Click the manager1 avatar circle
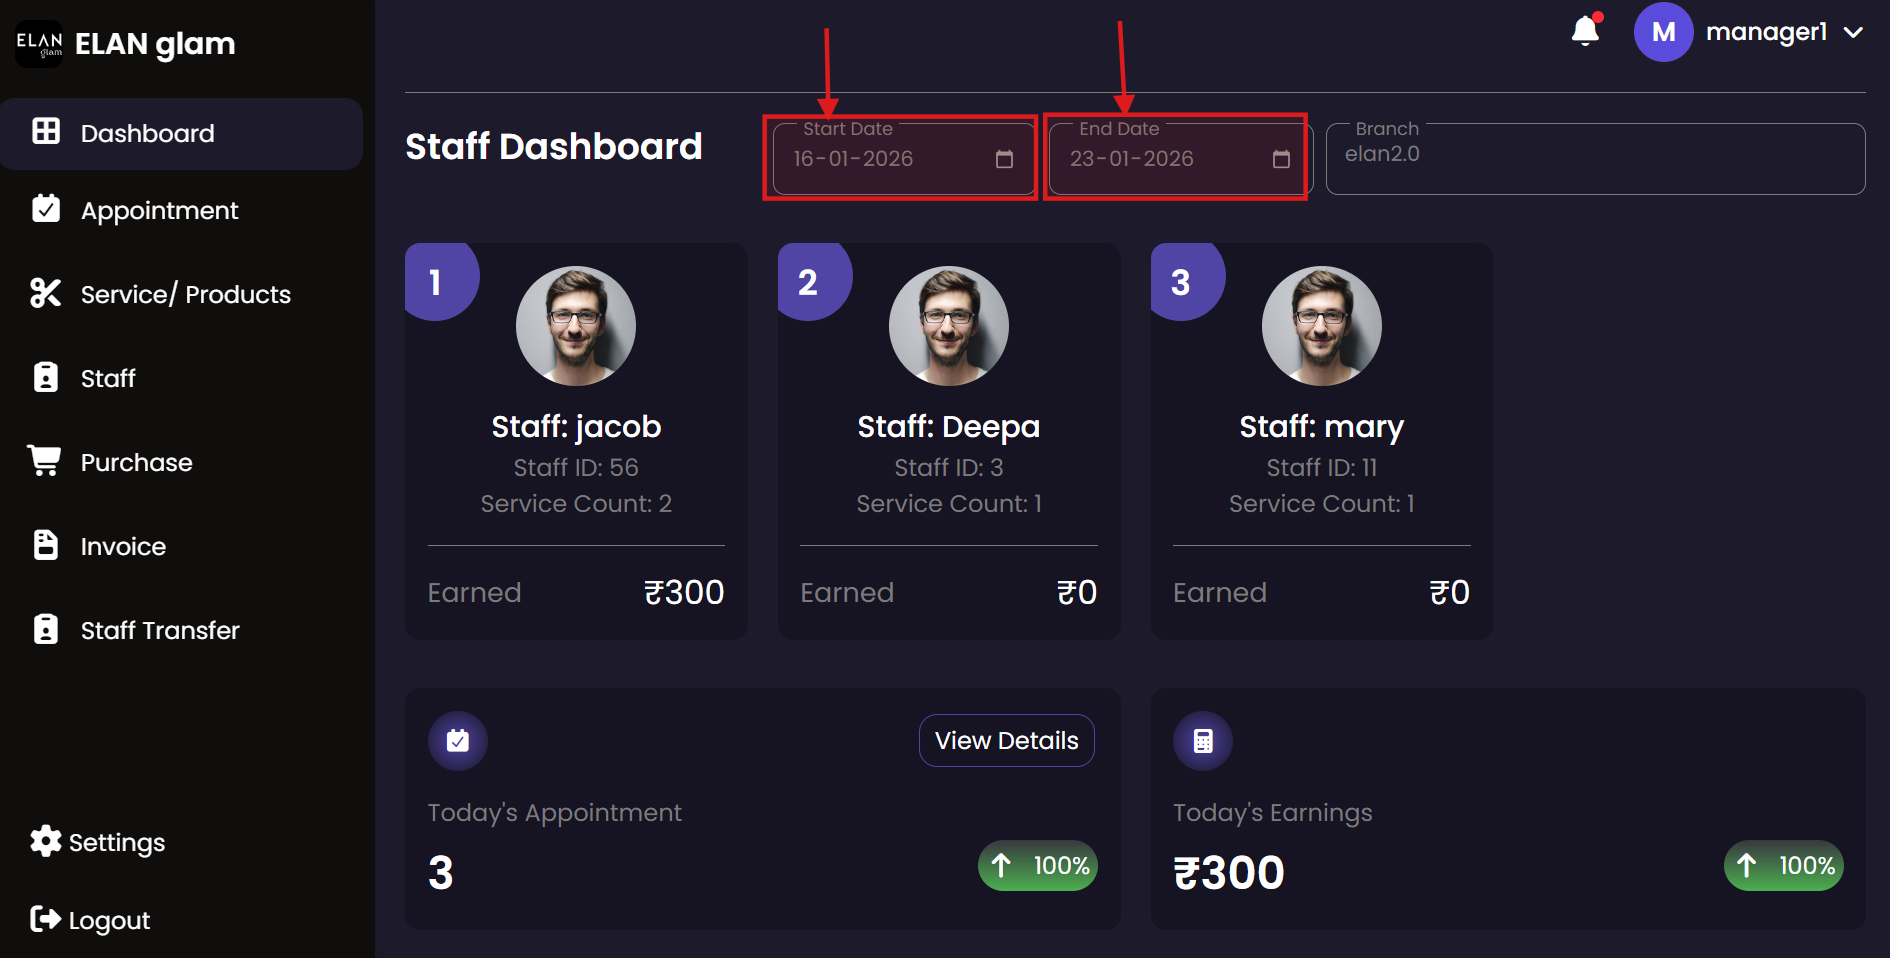The width and height of the screenshot is (1890, 958). pyautogui.click(x=1663, y=32)
